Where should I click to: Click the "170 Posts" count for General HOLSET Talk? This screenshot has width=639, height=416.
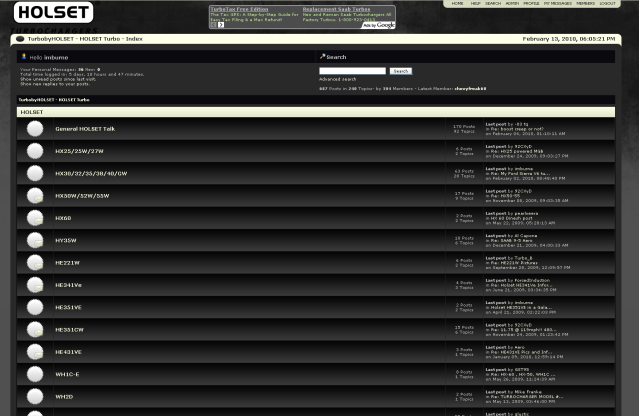[x=464, y=127]
